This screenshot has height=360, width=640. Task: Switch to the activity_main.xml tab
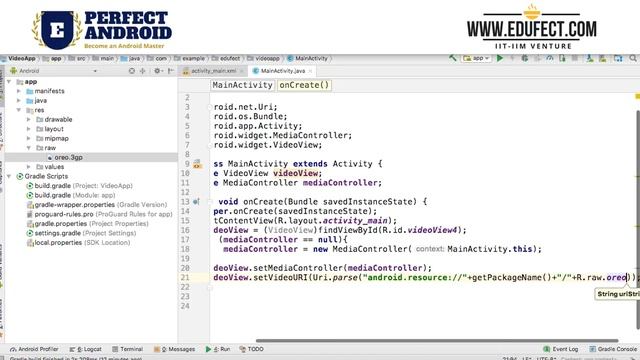213,71
